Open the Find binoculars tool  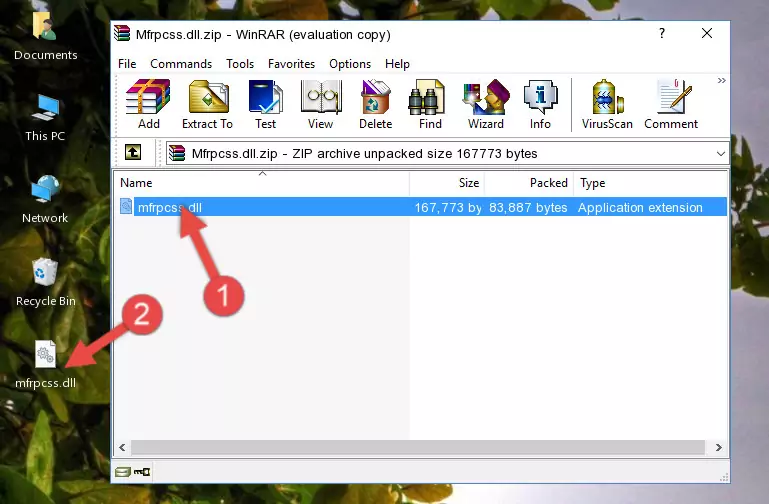430,104
